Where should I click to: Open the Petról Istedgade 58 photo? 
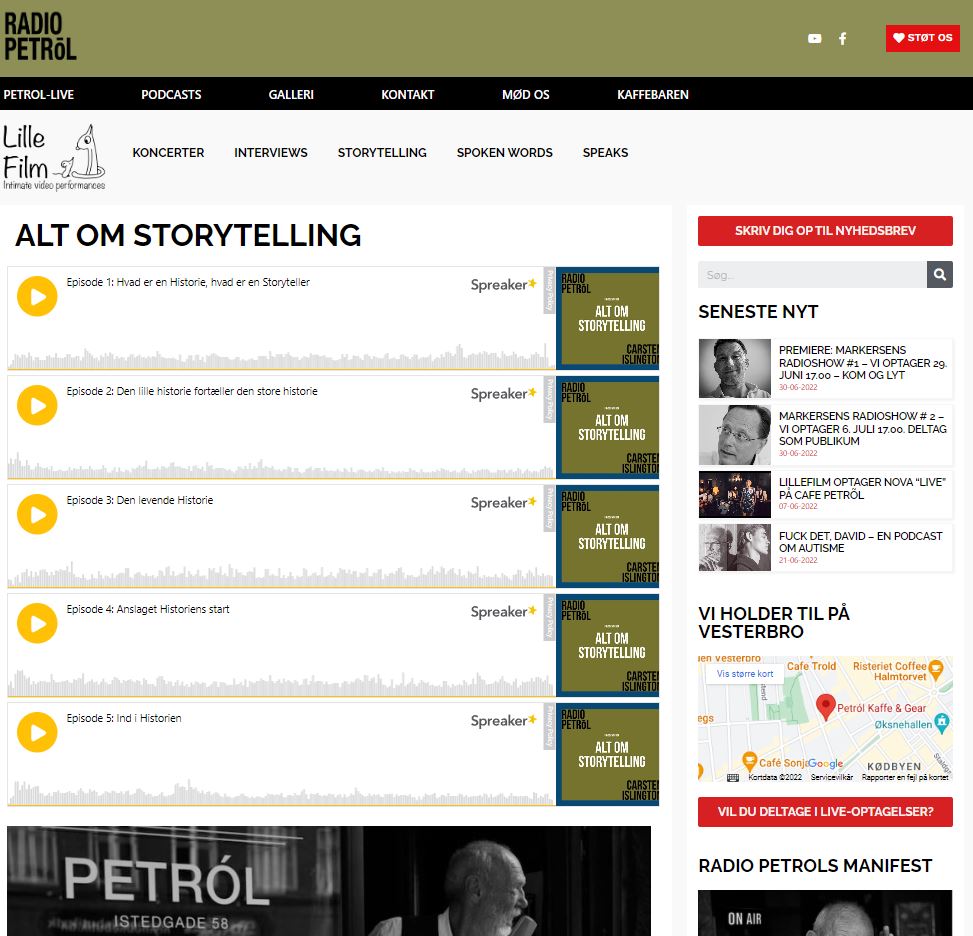[x=329, y=881]
